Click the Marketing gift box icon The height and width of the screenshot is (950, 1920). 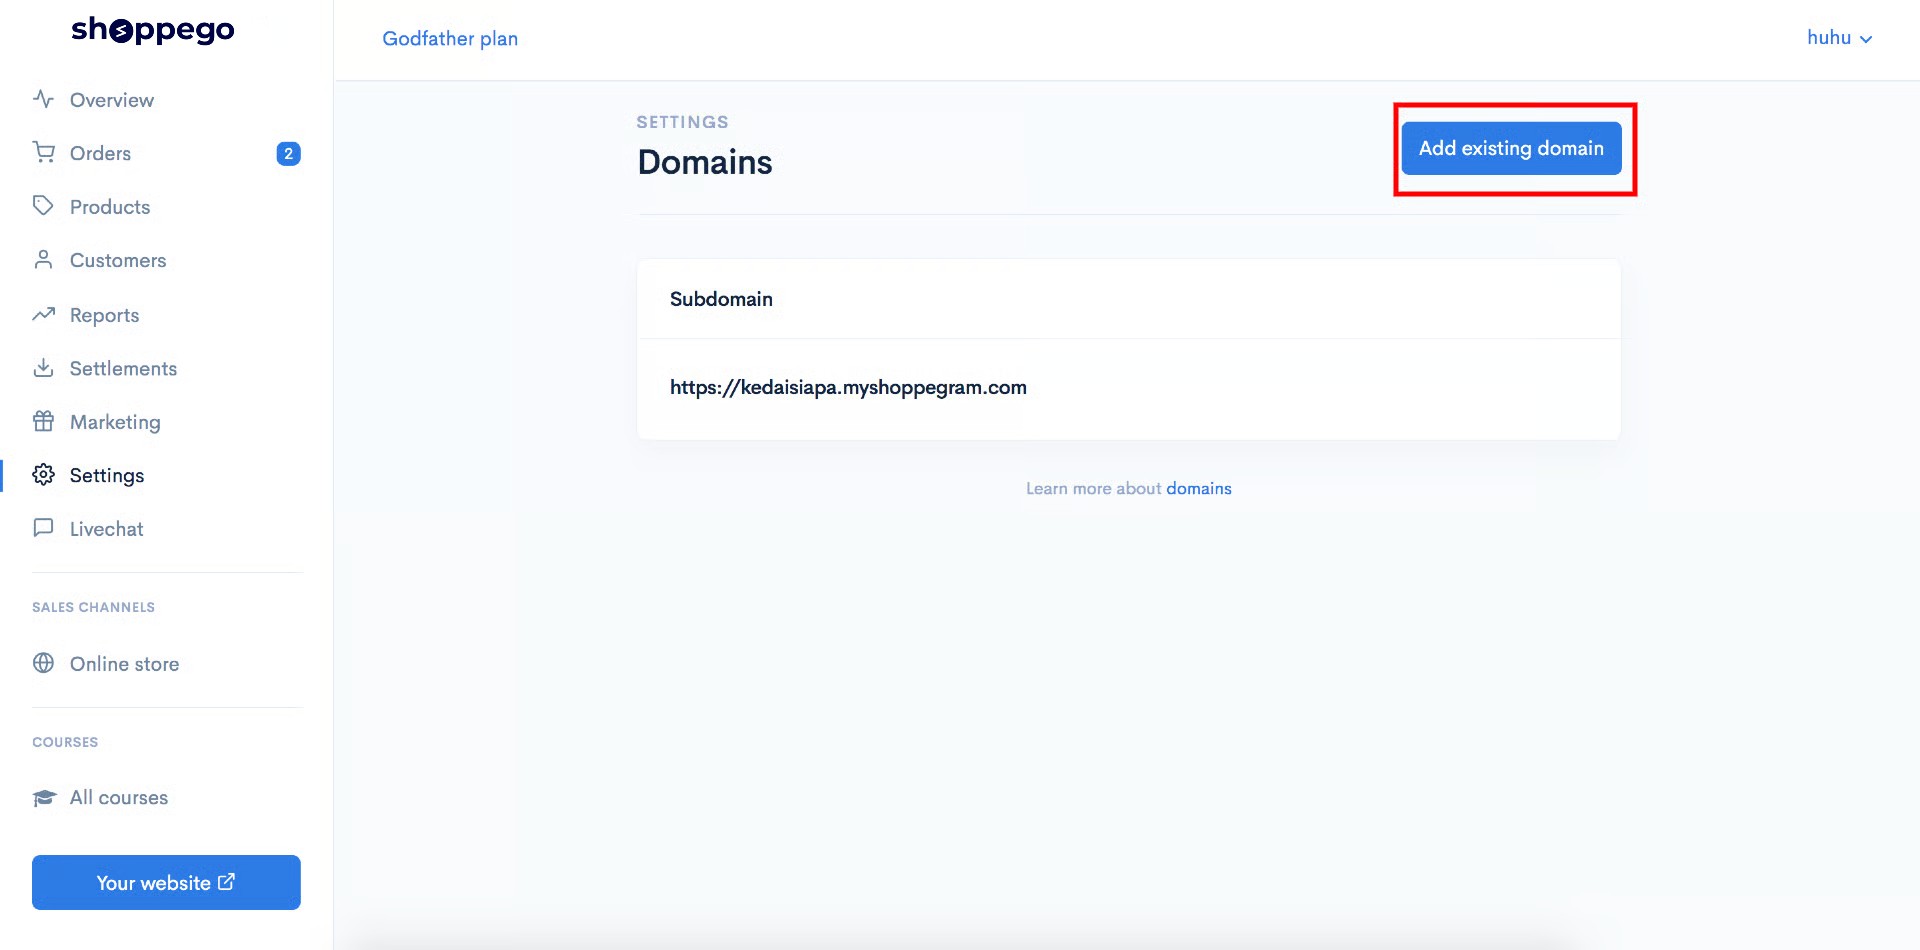[x=43, y=421]
